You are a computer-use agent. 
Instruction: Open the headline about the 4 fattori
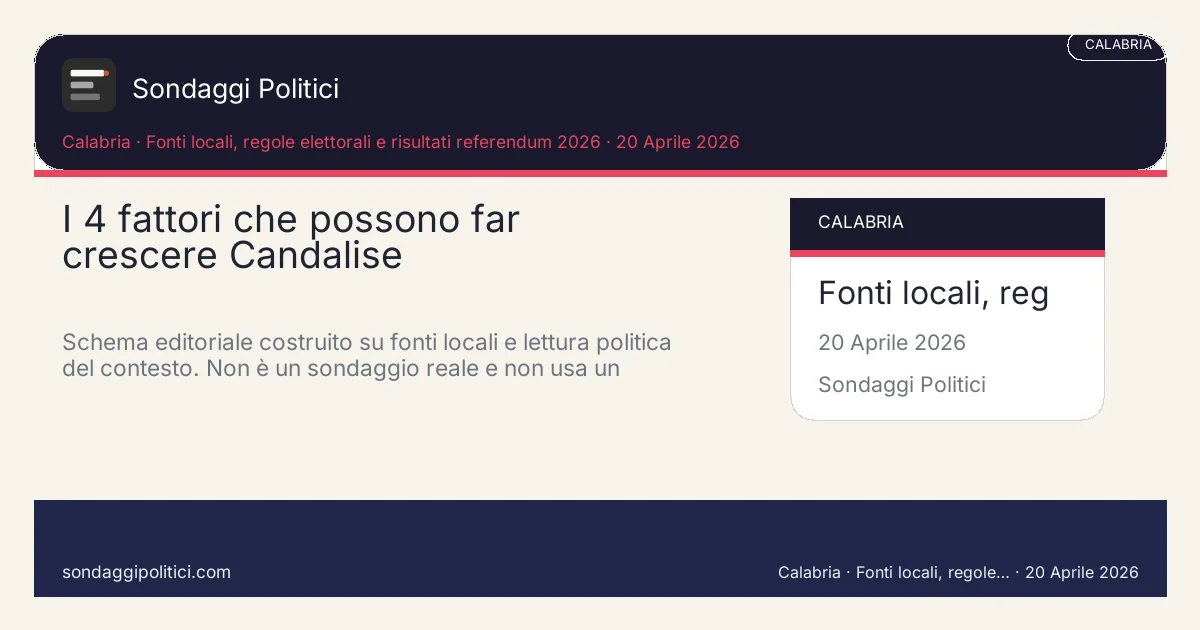coord(290,237)
